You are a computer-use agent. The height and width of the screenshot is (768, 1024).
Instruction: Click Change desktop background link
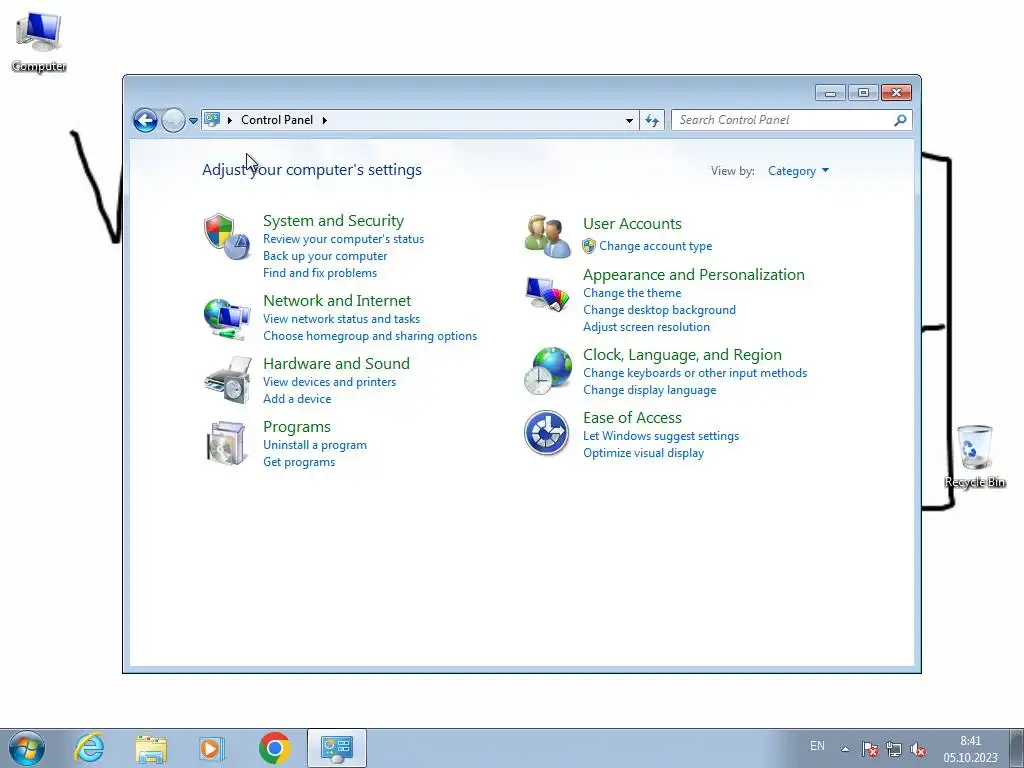click(659, 310)
